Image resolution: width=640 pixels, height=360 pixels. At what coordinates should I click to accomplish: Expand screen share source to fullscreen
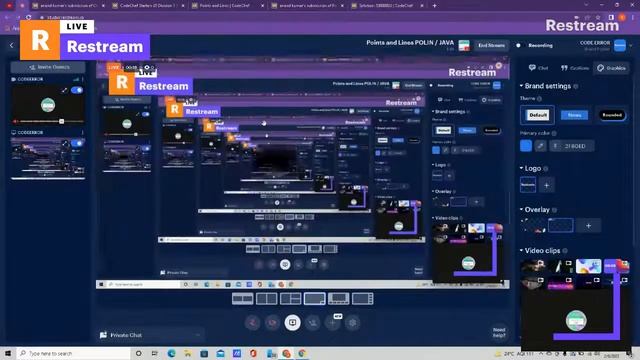tap(65, 143)
